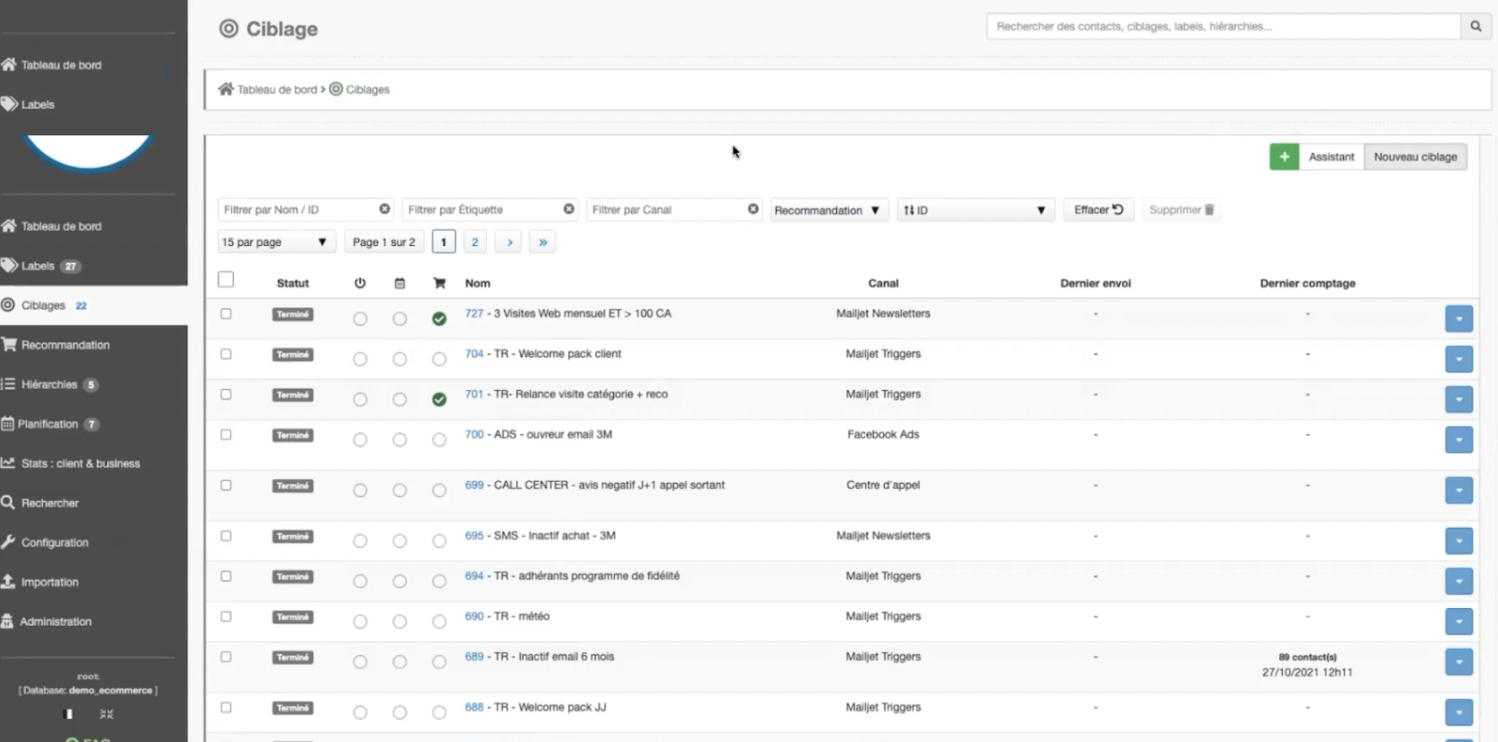The height and width of the screenshot is (742, 1498).
Task: Click the flag icon under database name
Action: (68, 714)
